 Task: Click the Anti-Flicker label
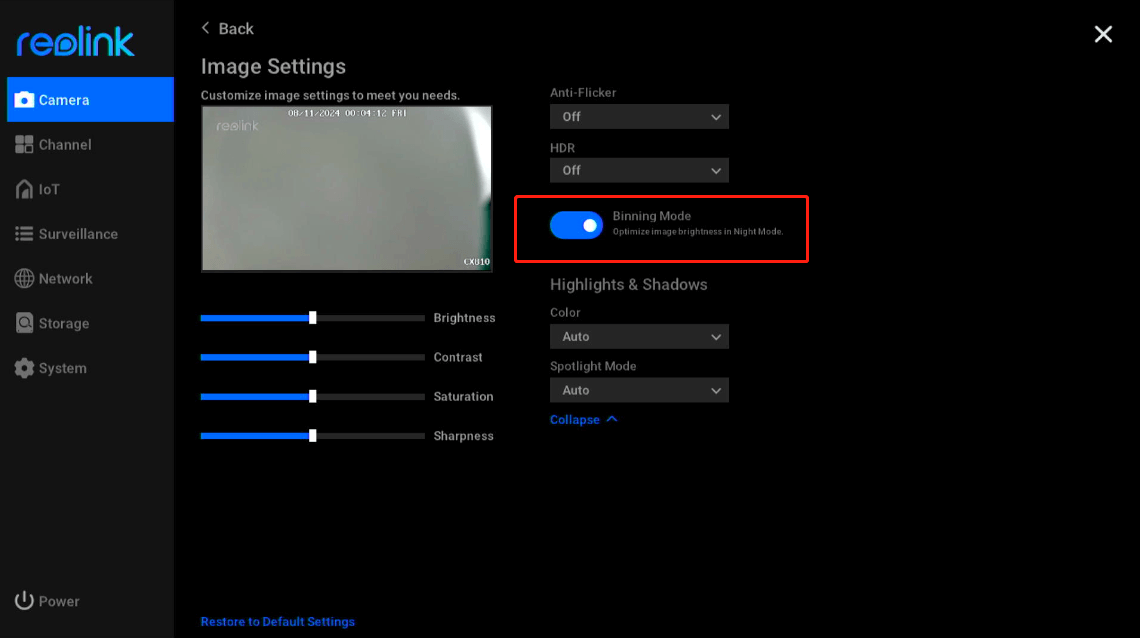583,93
